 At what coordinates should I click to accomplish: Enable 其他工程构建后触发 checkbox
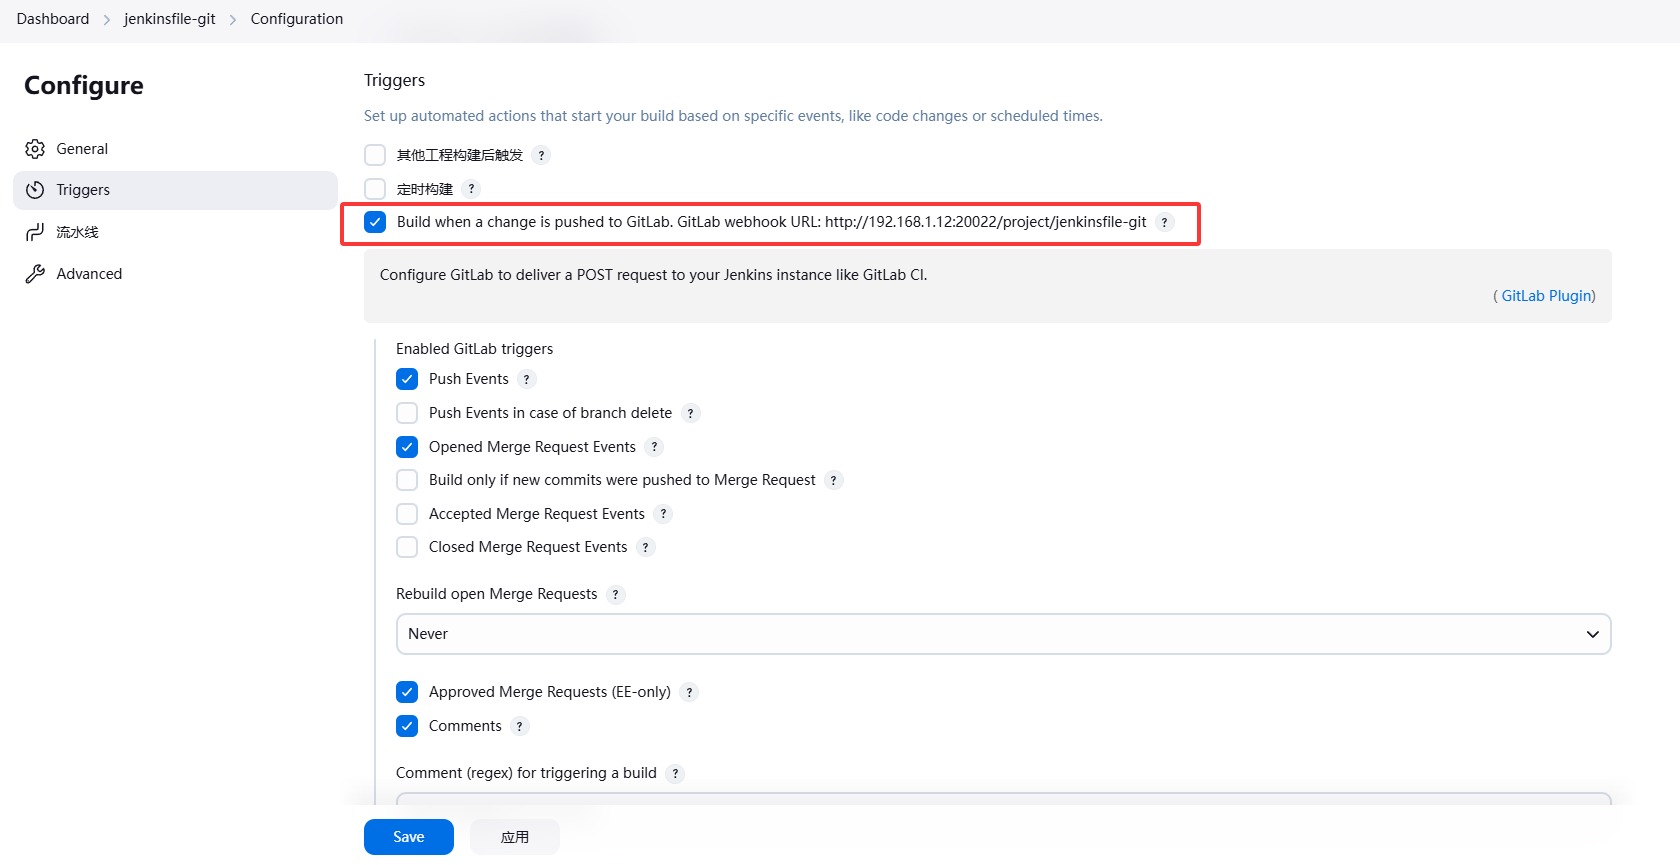[375, 155]
